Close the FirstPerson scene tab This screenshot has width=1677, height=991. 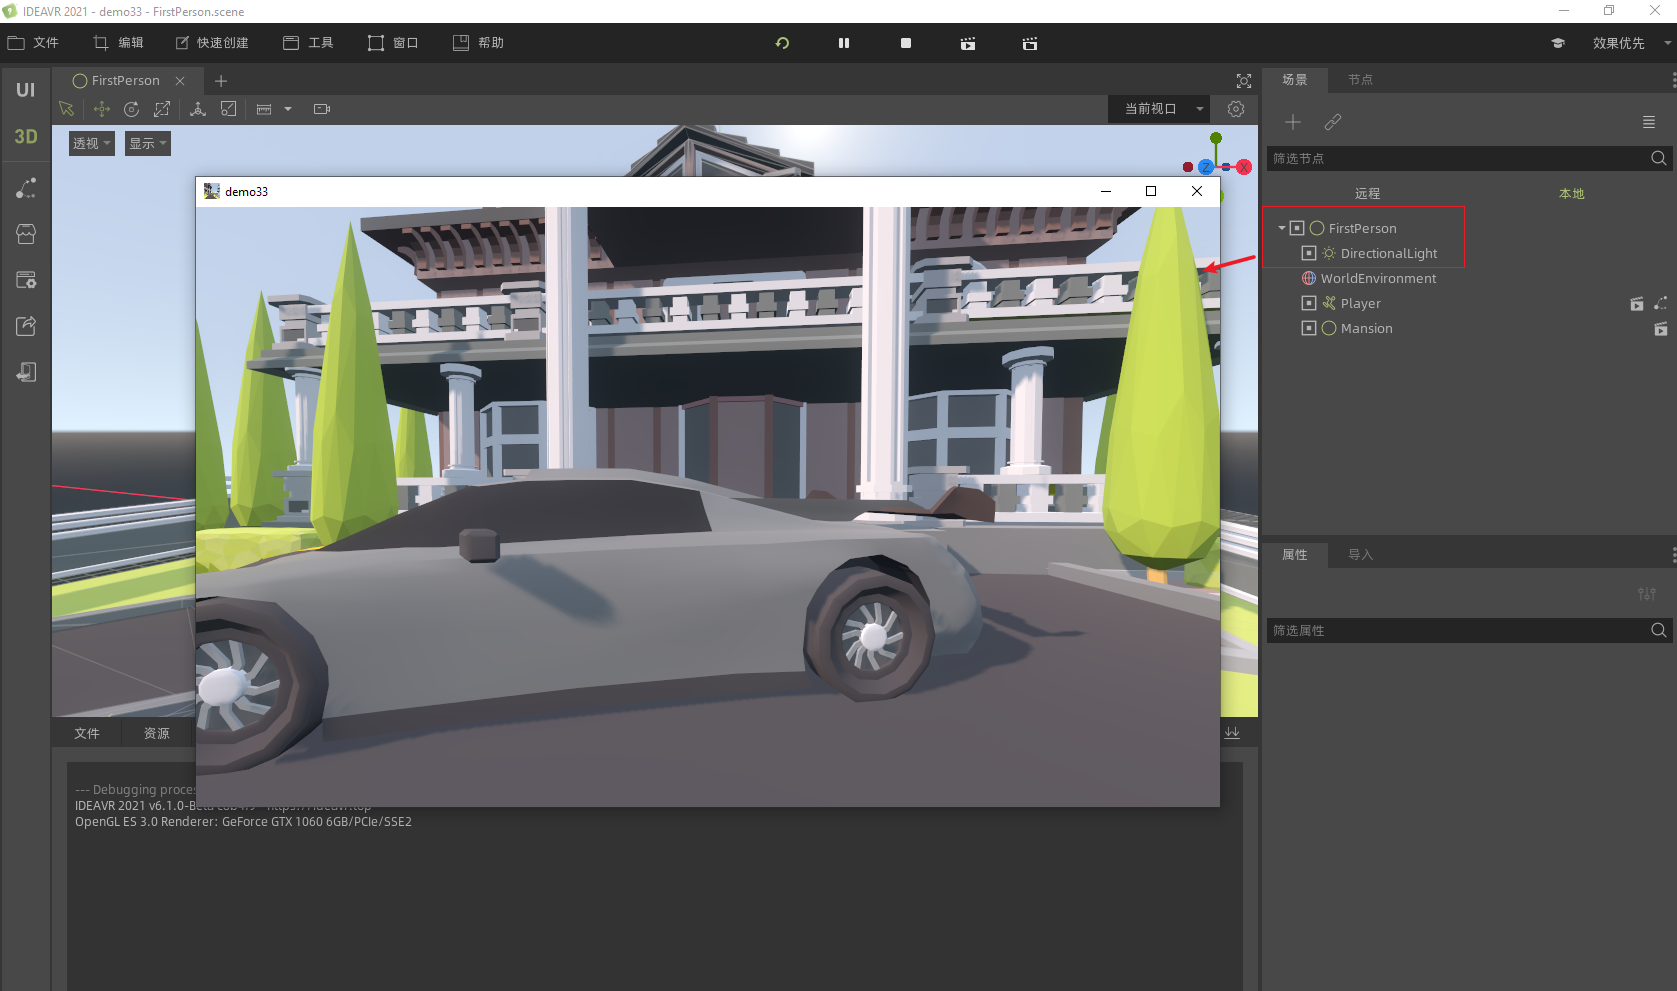tap(180, 81)
